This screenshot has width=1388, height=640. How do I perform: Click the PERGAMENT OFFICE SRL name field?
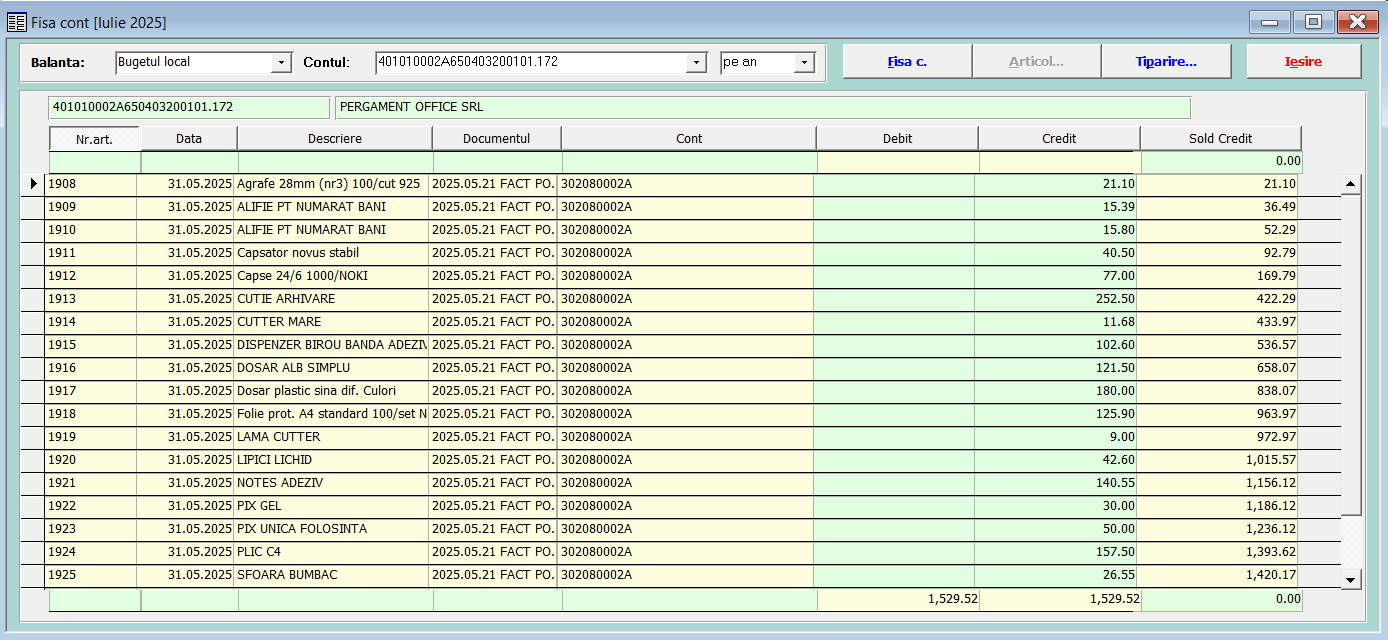(x=762, y=107)
